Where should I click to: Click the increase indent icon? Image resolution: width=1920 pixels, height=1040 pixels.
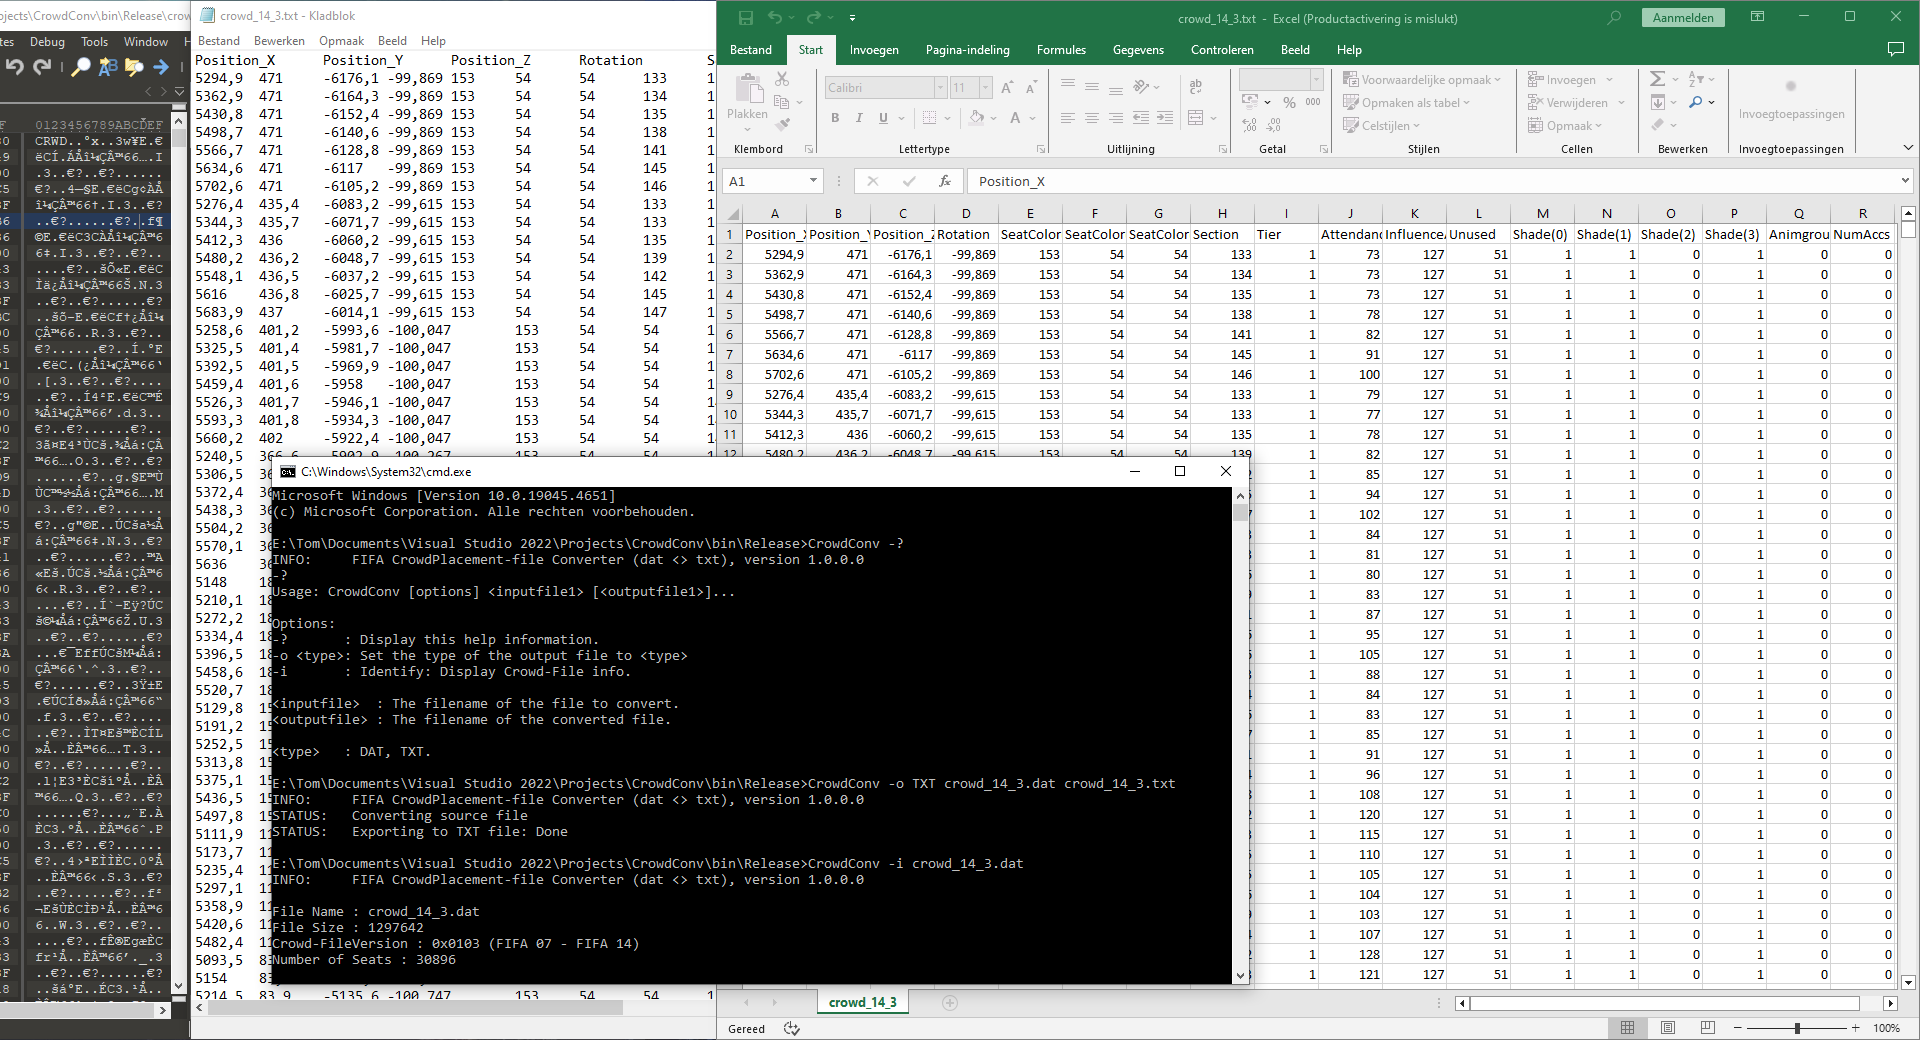pyautogui.click(x=1165, y=118)
